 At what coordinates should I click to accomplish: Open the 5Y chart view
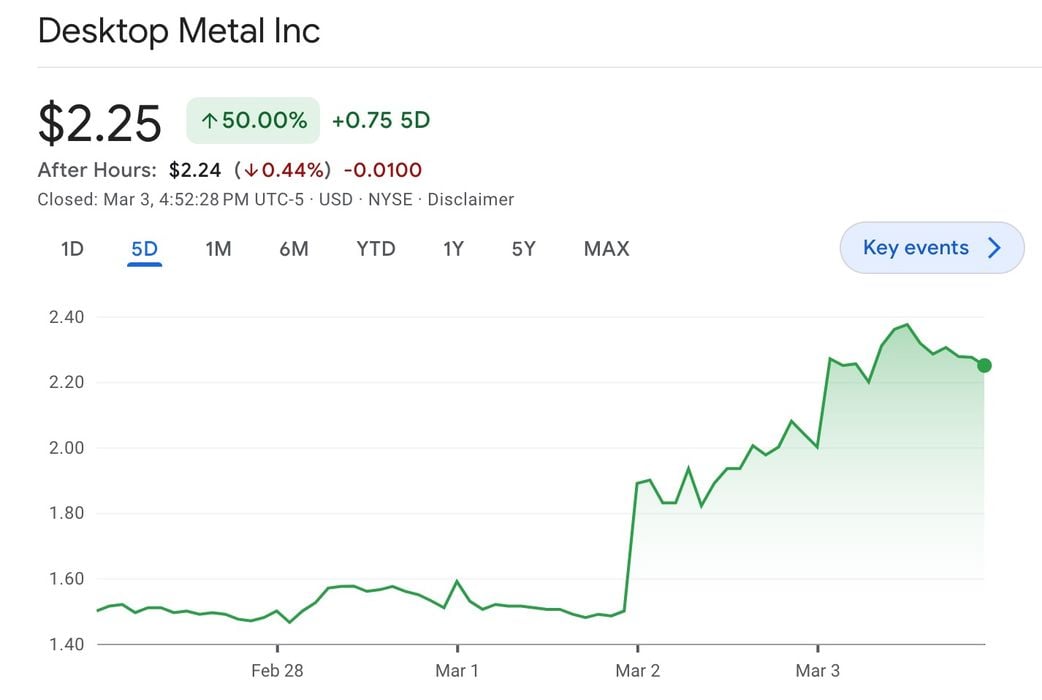523,249
